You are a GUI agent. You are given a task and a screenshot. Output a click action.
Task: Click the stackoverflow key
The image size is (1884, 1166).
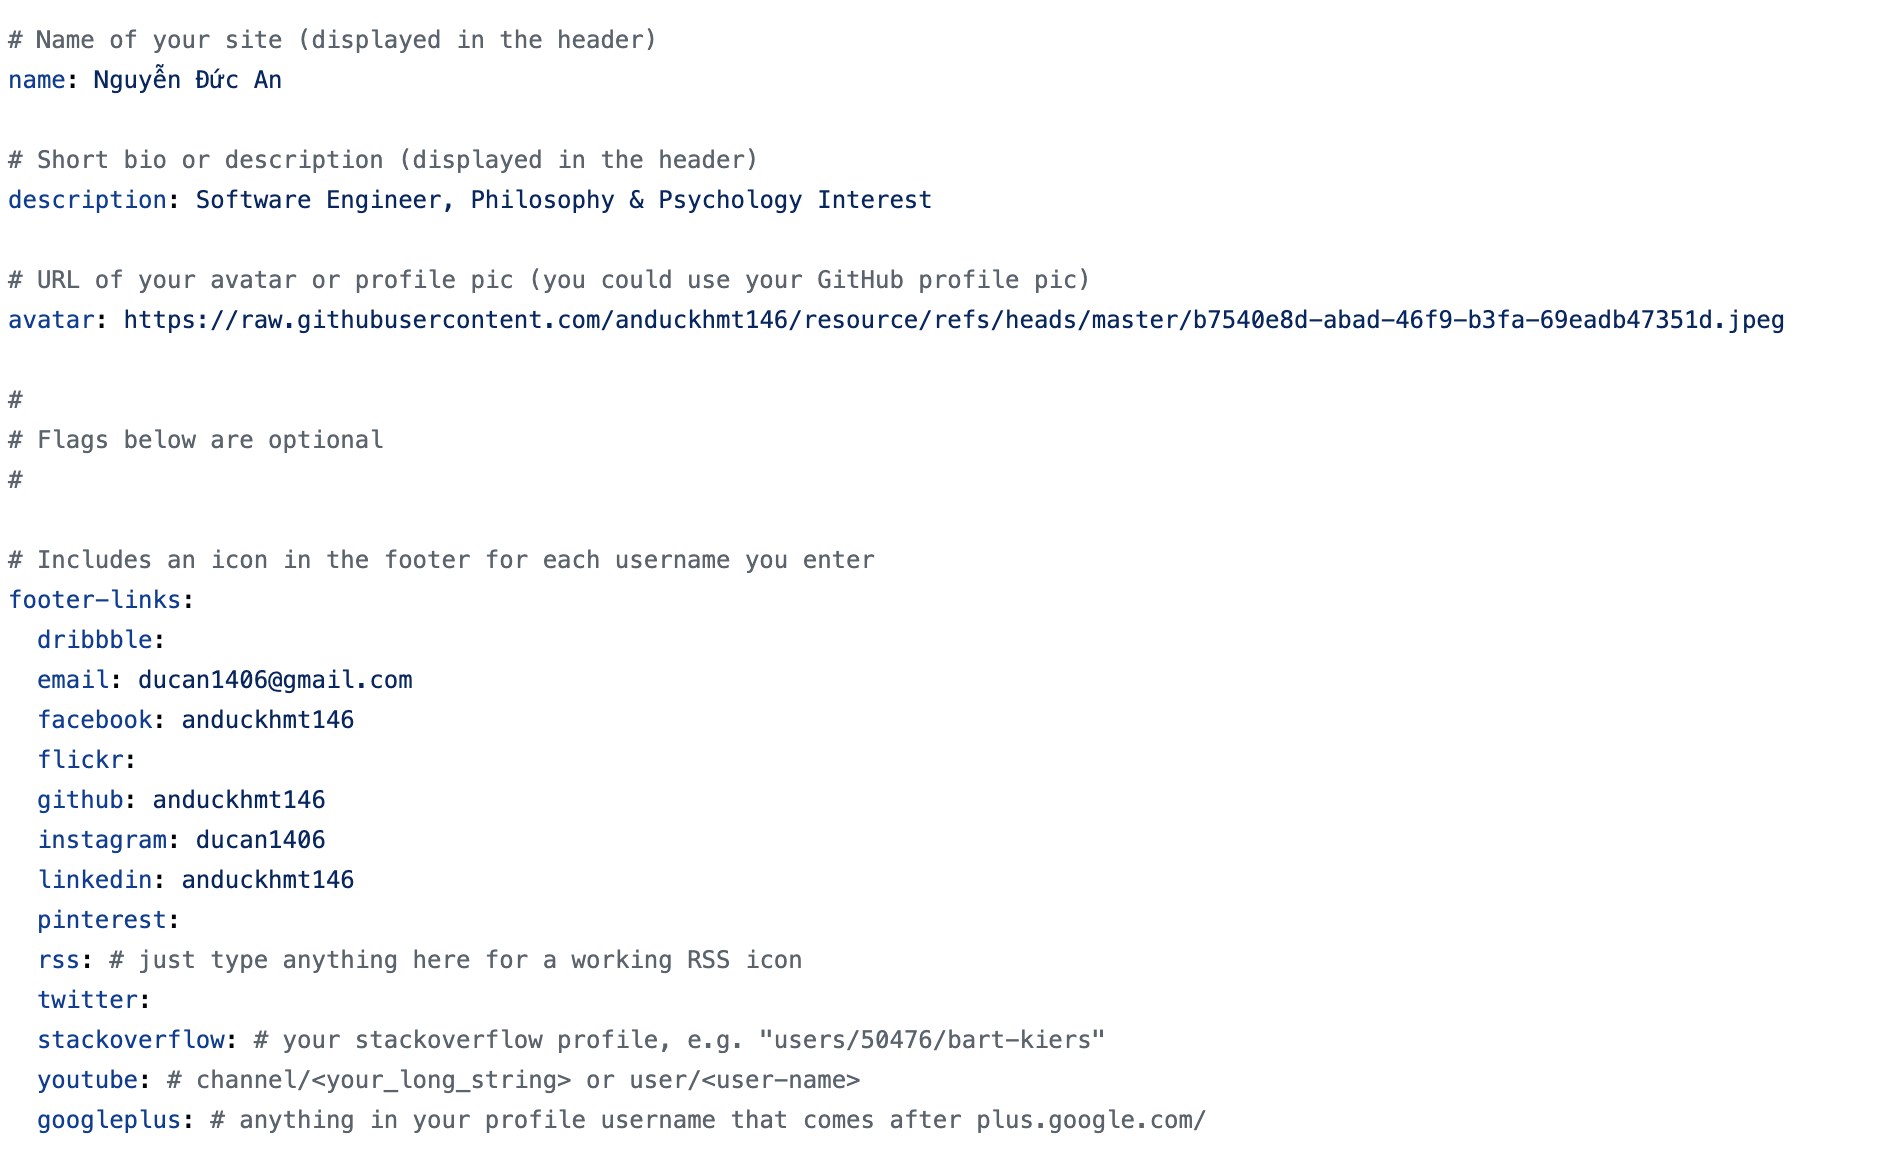[131, 1040]
